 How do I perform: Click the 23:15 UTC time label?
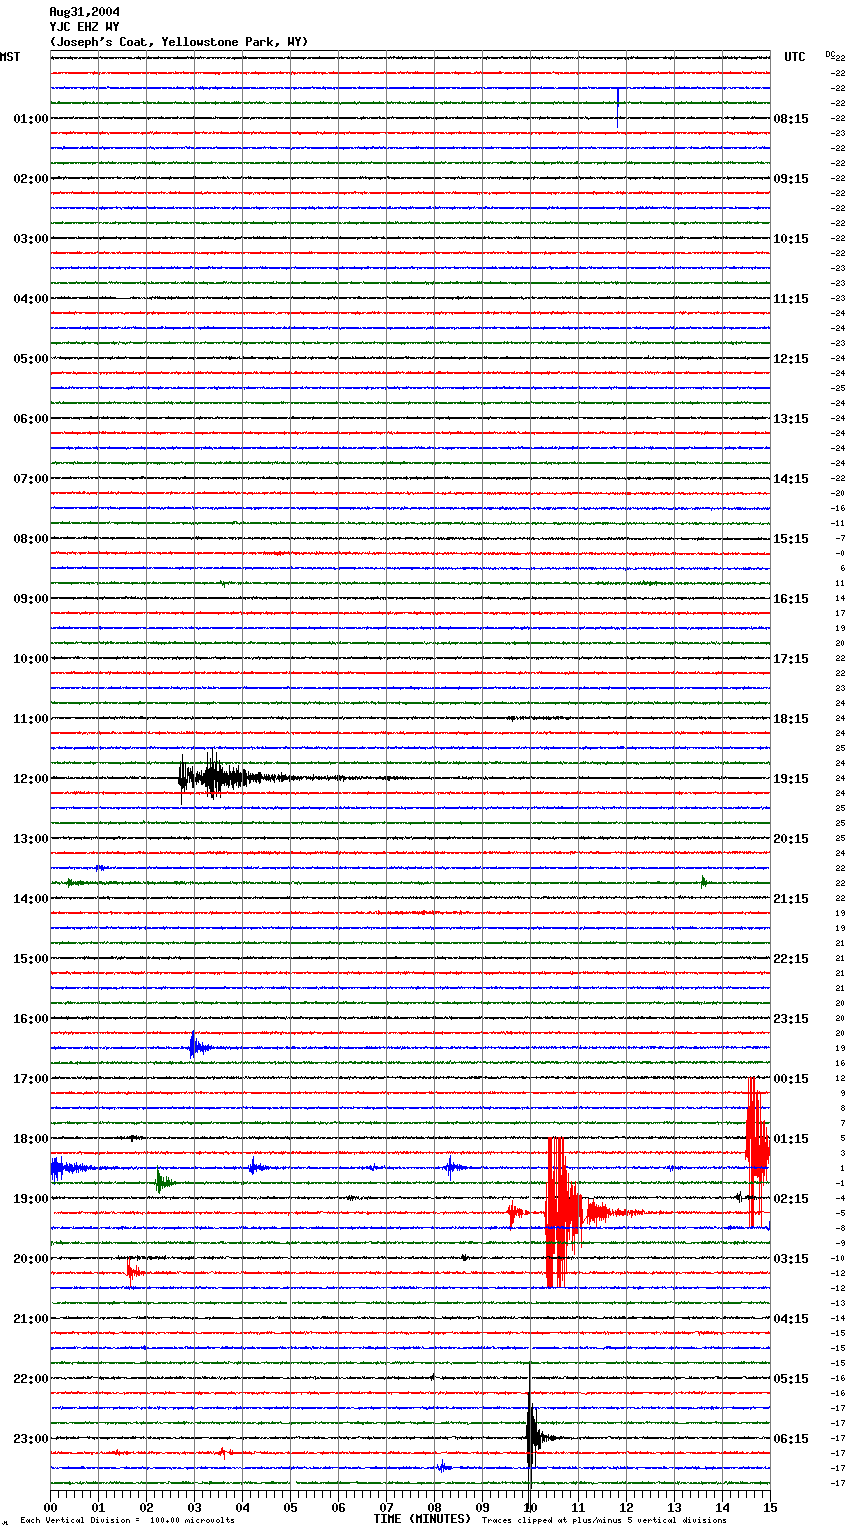pos(791,1018)
